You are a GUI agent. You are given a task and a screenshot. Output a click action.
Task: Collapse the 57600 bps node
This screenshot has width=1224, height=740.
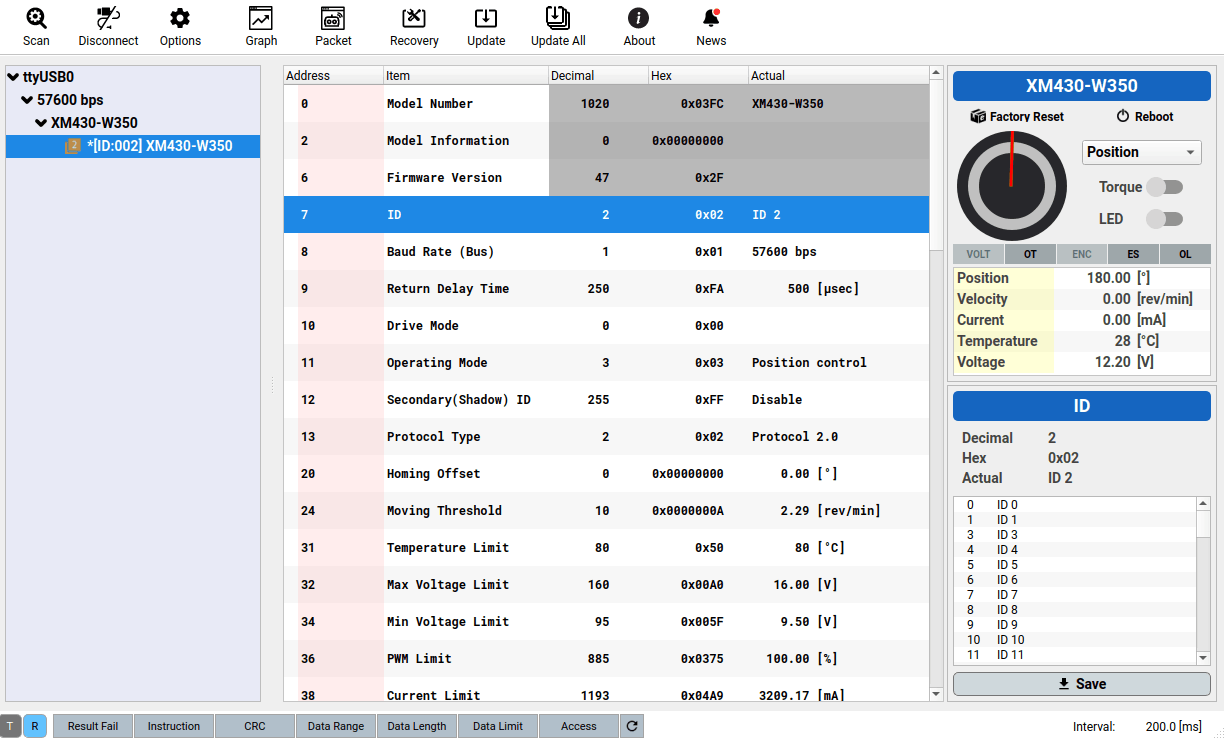click(x=27, y=100)
